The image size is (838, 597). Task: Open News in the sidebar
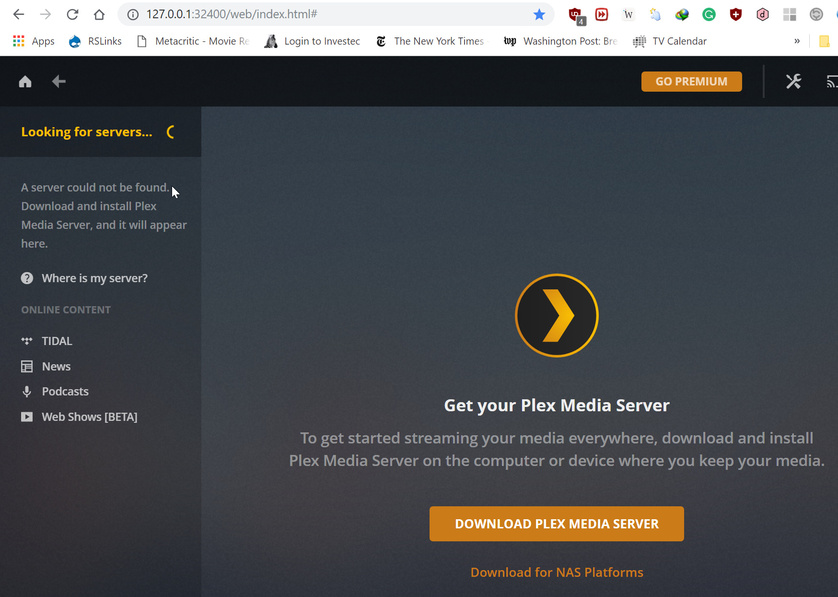[56, 366]
